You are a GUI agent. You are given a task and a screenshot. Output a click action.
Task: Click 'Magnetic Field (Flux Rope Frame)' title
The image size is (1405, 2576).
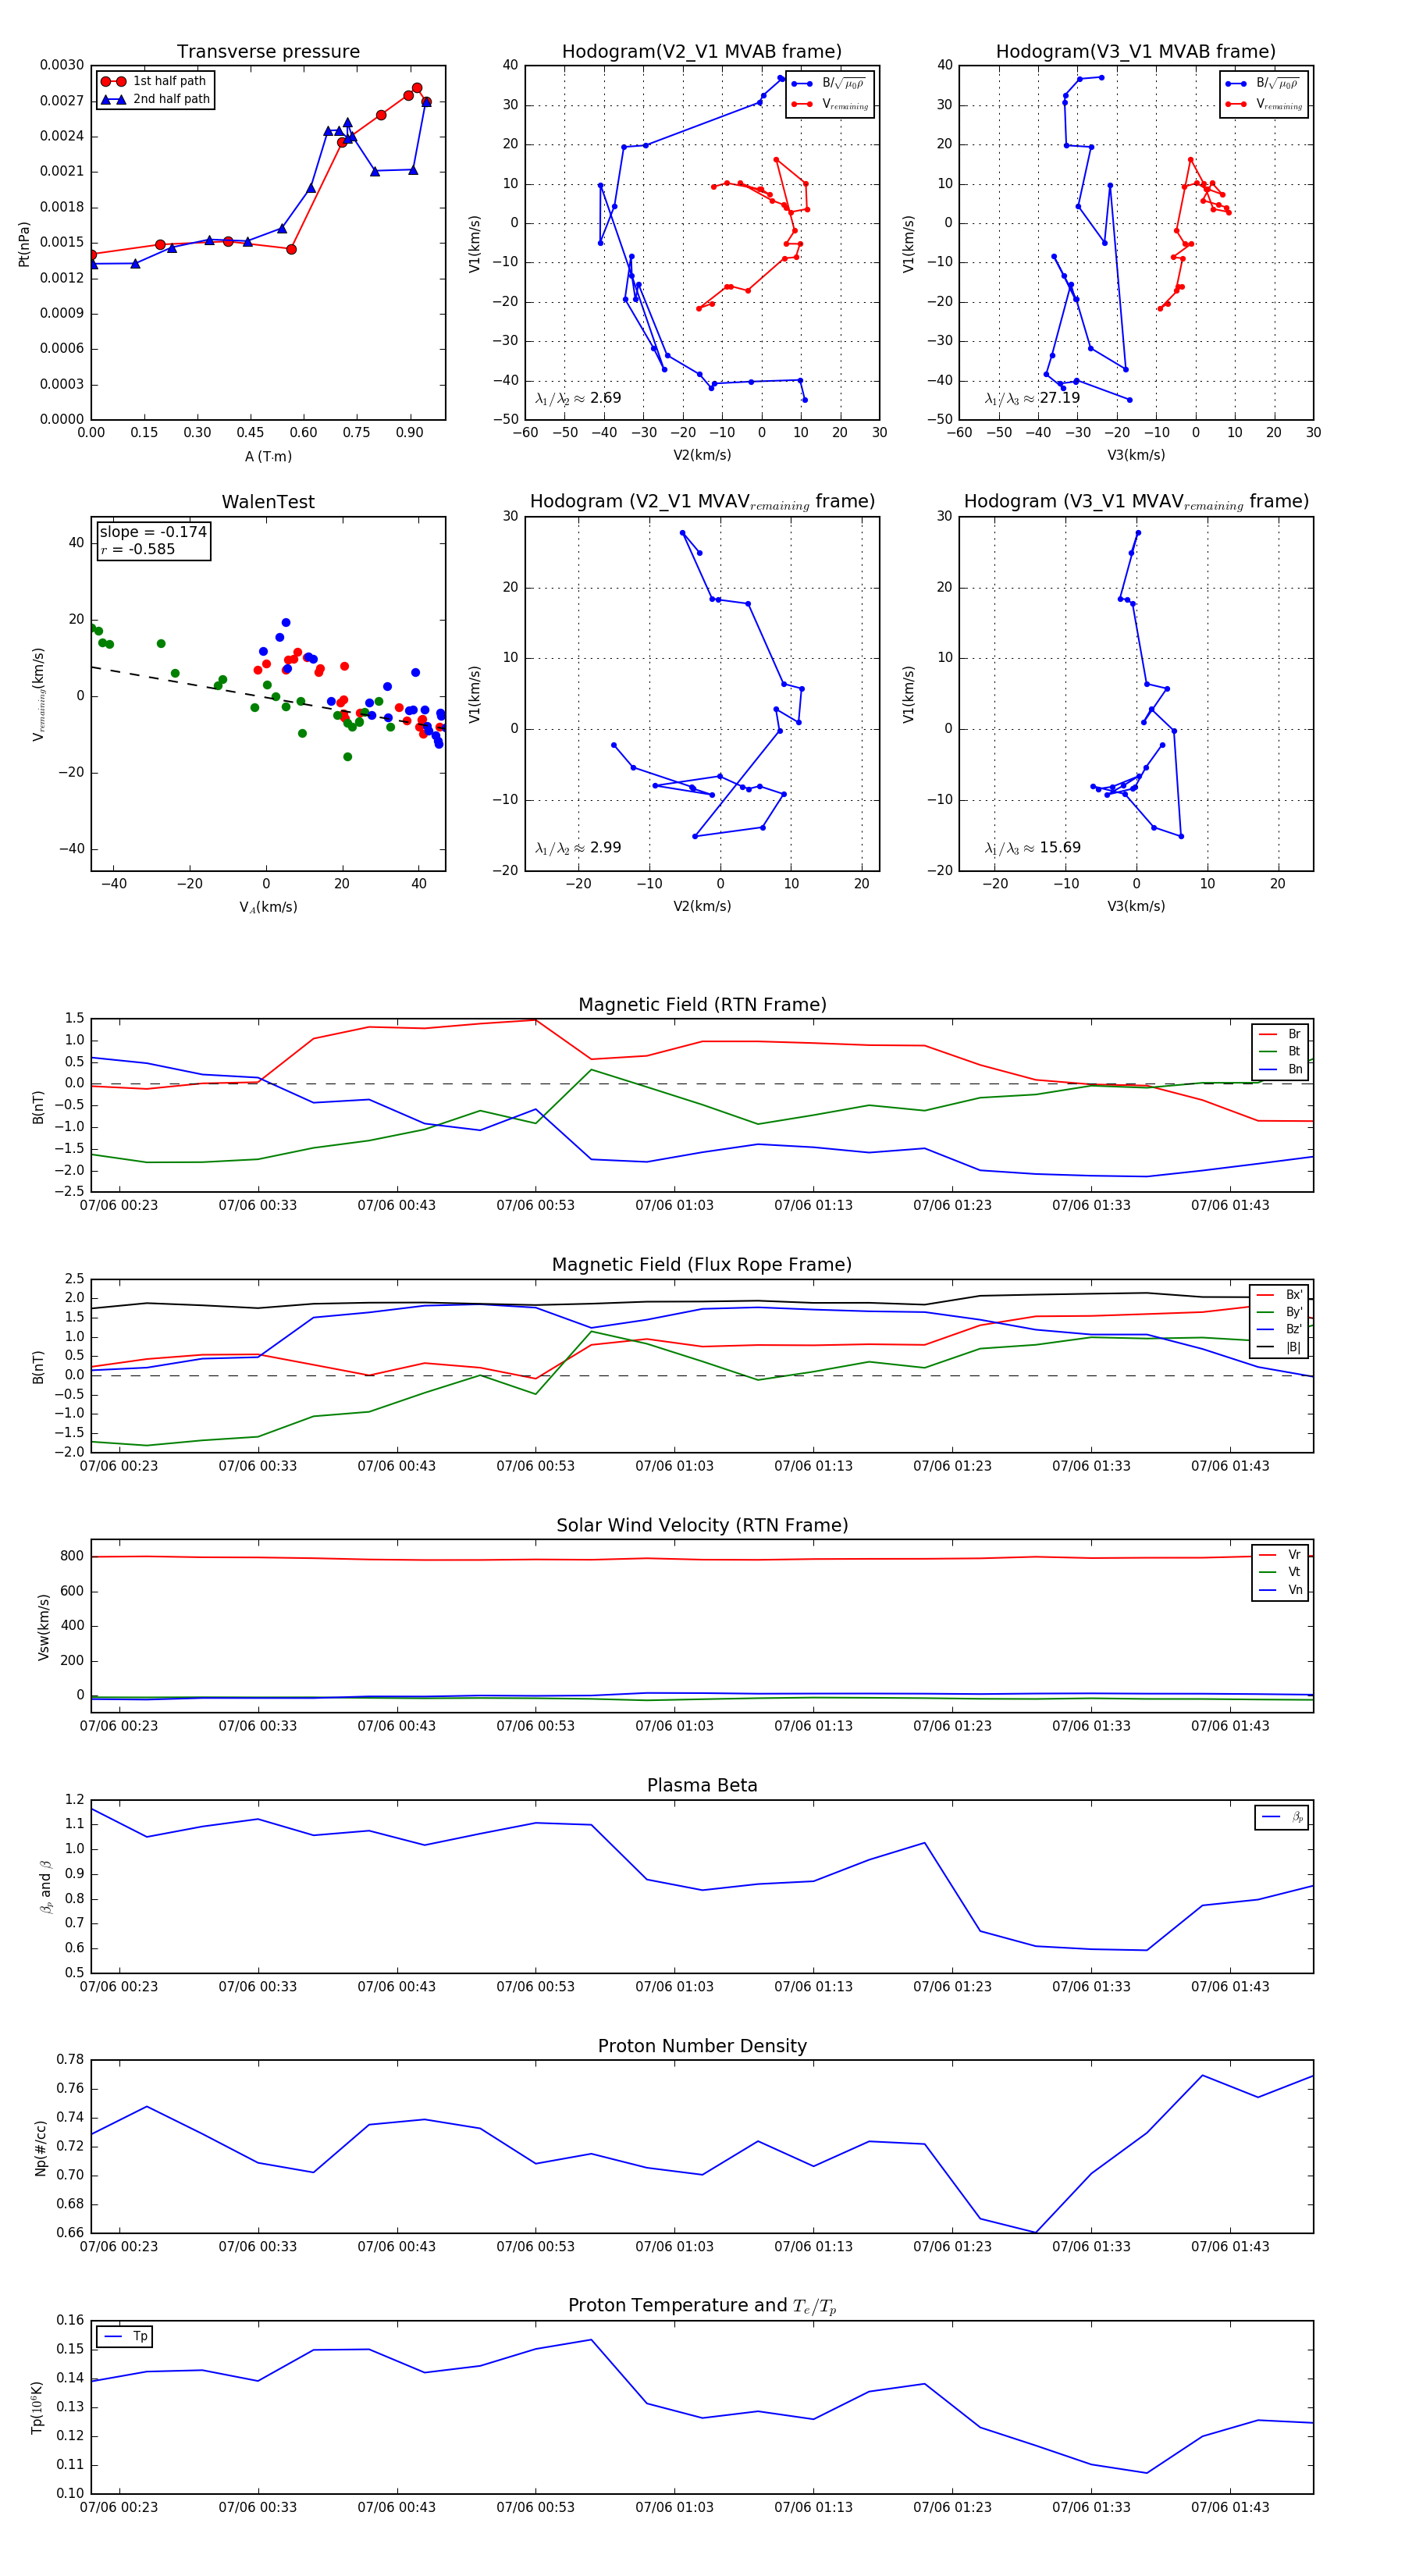click(x=702, y=1265)
